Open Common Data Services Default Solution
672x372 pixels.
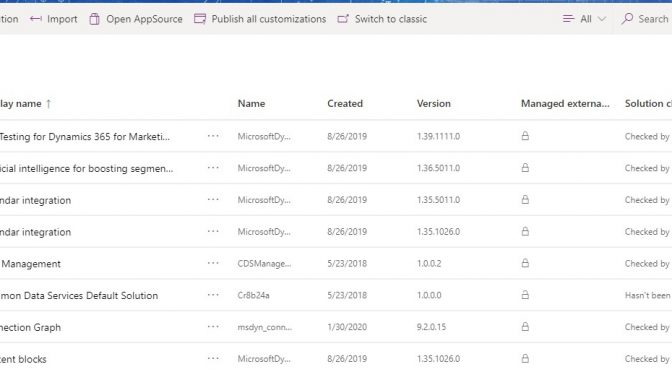coord(79,295)
